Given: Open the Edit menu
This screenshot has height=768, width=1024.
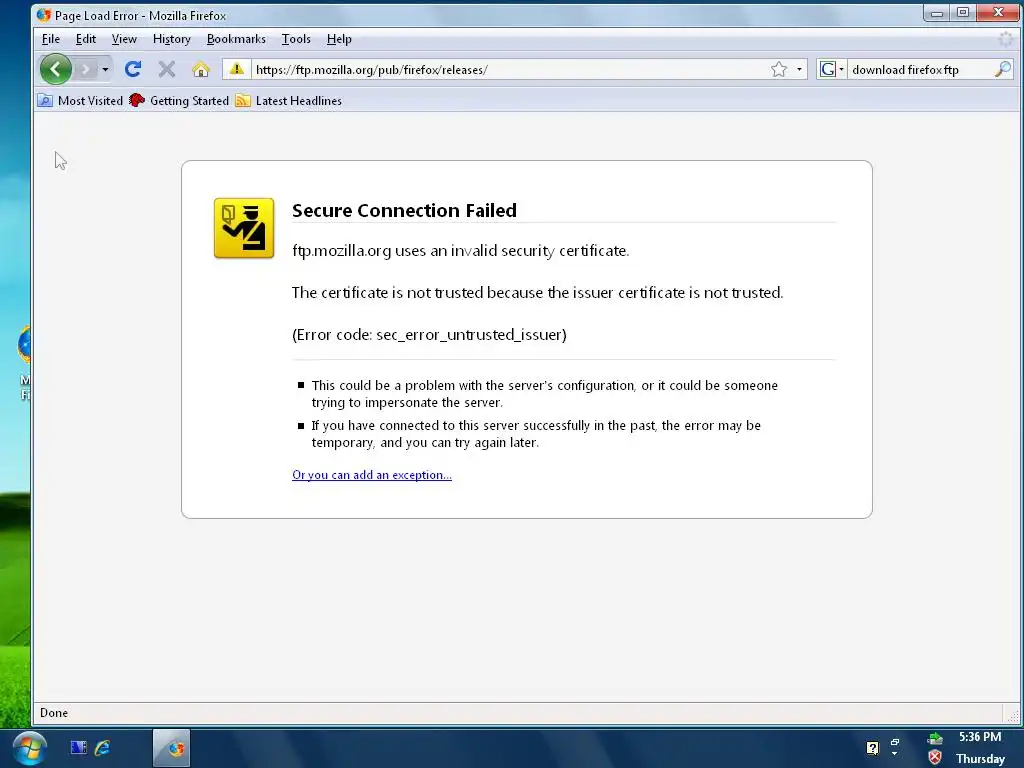Looking at the screenshot, I should (x=86, y=39).
